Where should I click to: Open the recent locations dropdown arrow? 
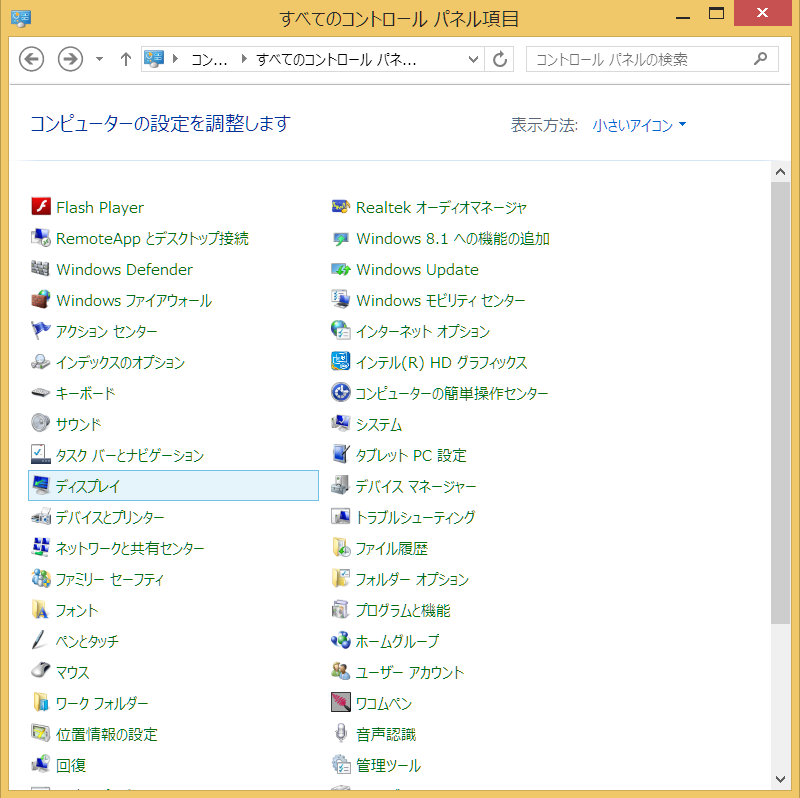click(99, 59)
